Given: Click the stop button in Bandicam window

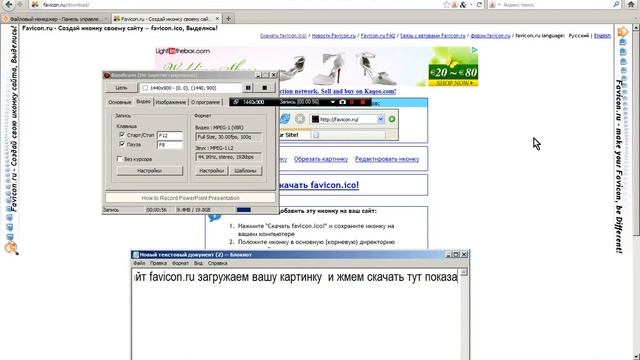Looking at the screenshot, I should [264, 88].
